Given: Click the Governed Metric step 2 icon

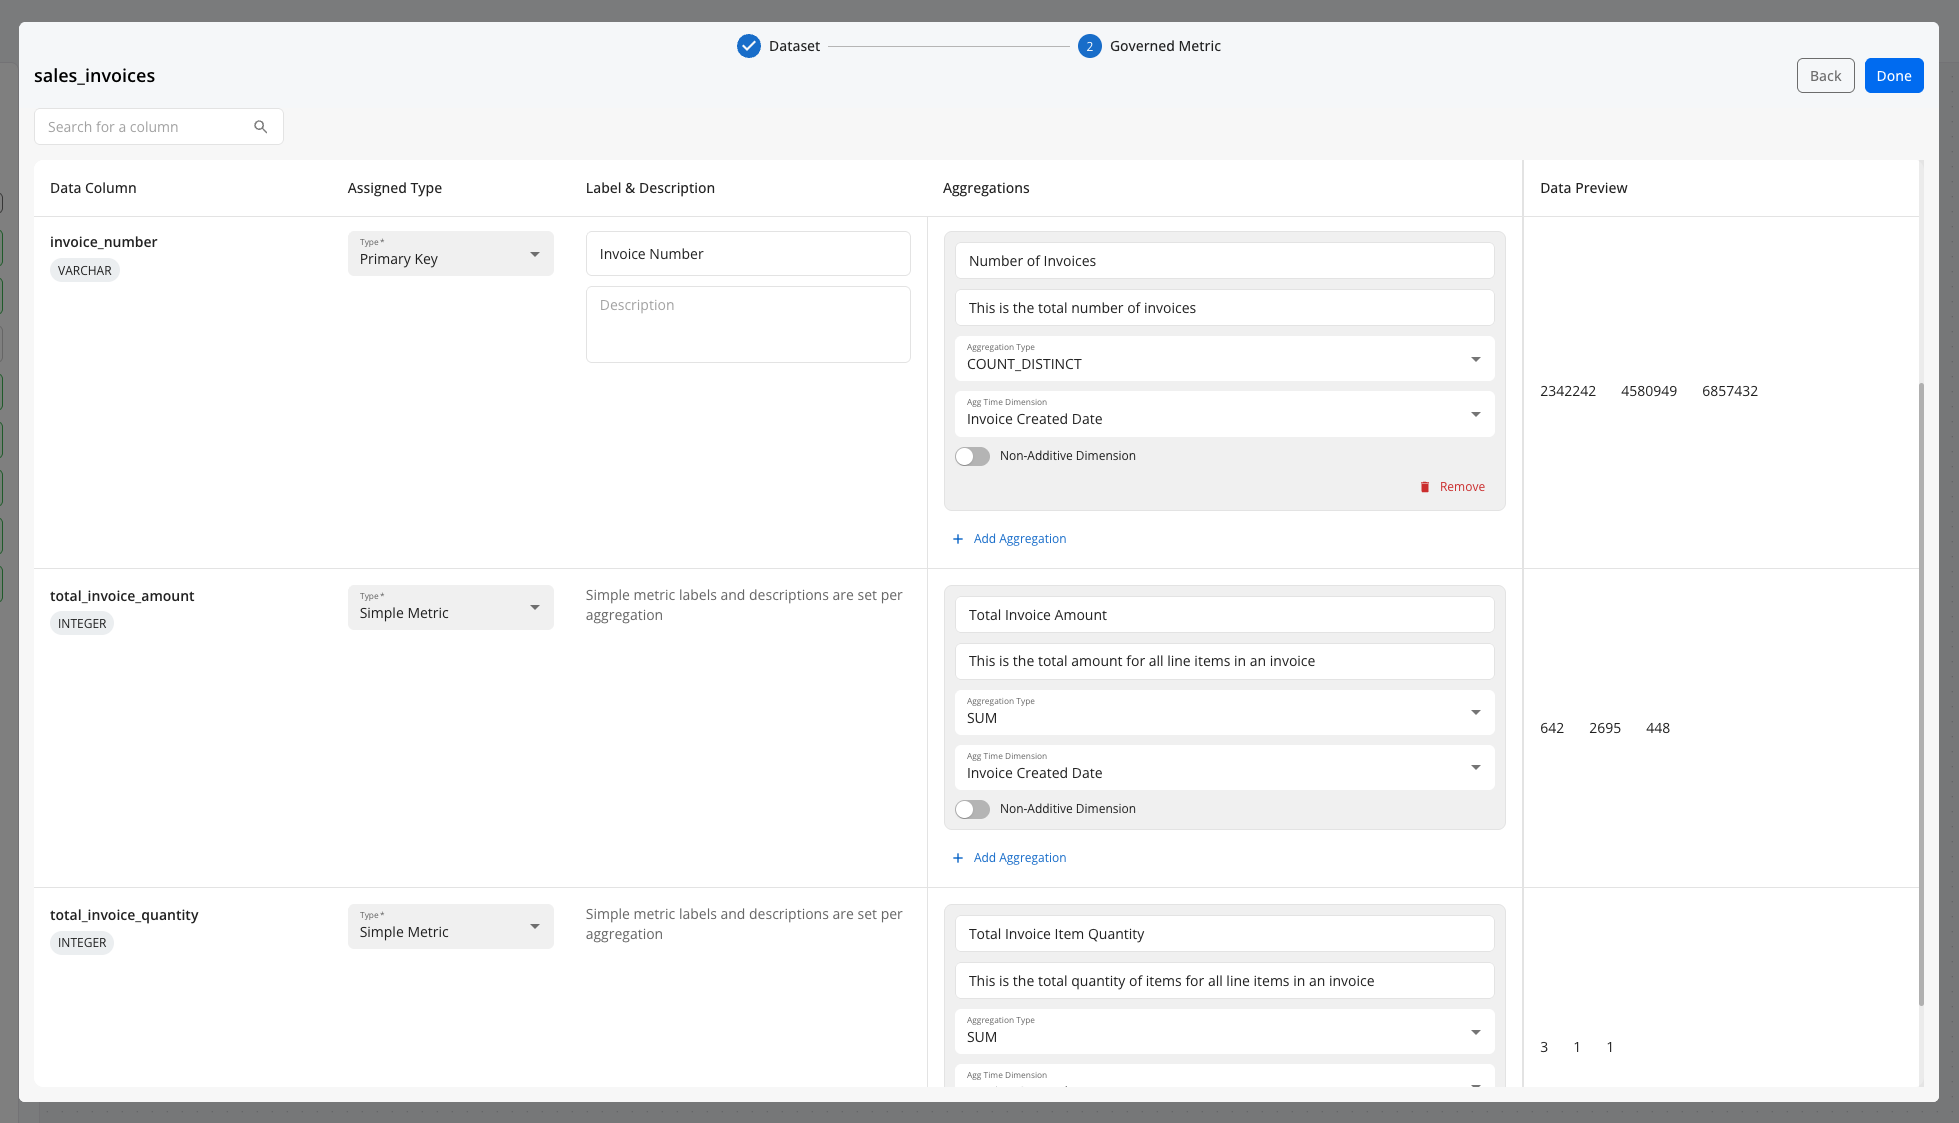Looking at the screenshot, I should tap(1089, 46).
